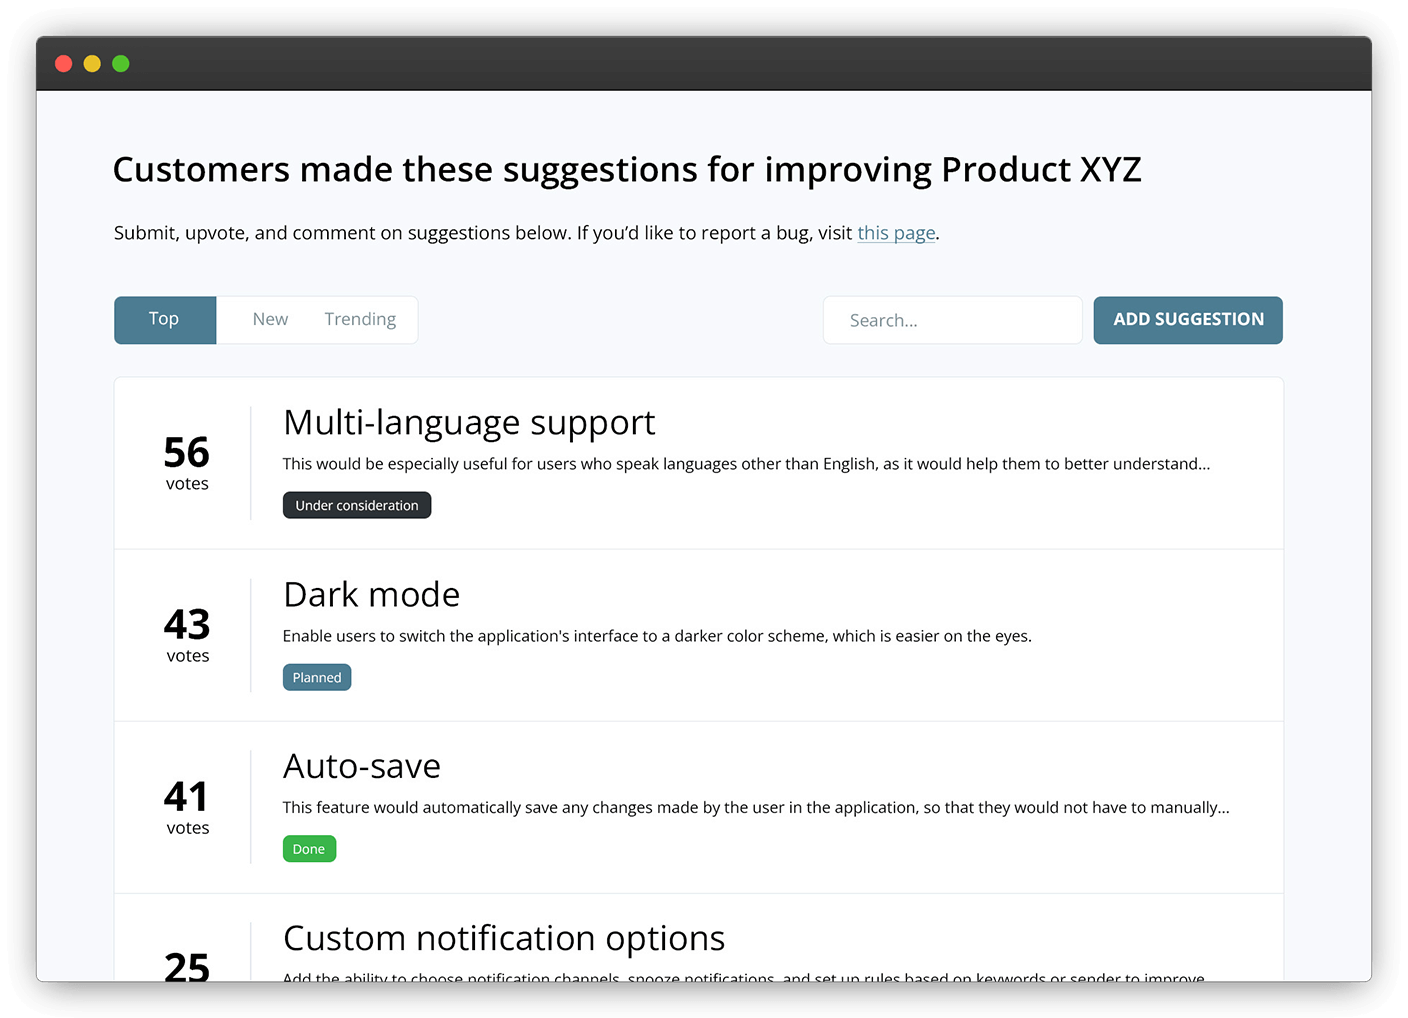Open the "this page" bug report link
1408x1018 pixels.
coord(896,233)
